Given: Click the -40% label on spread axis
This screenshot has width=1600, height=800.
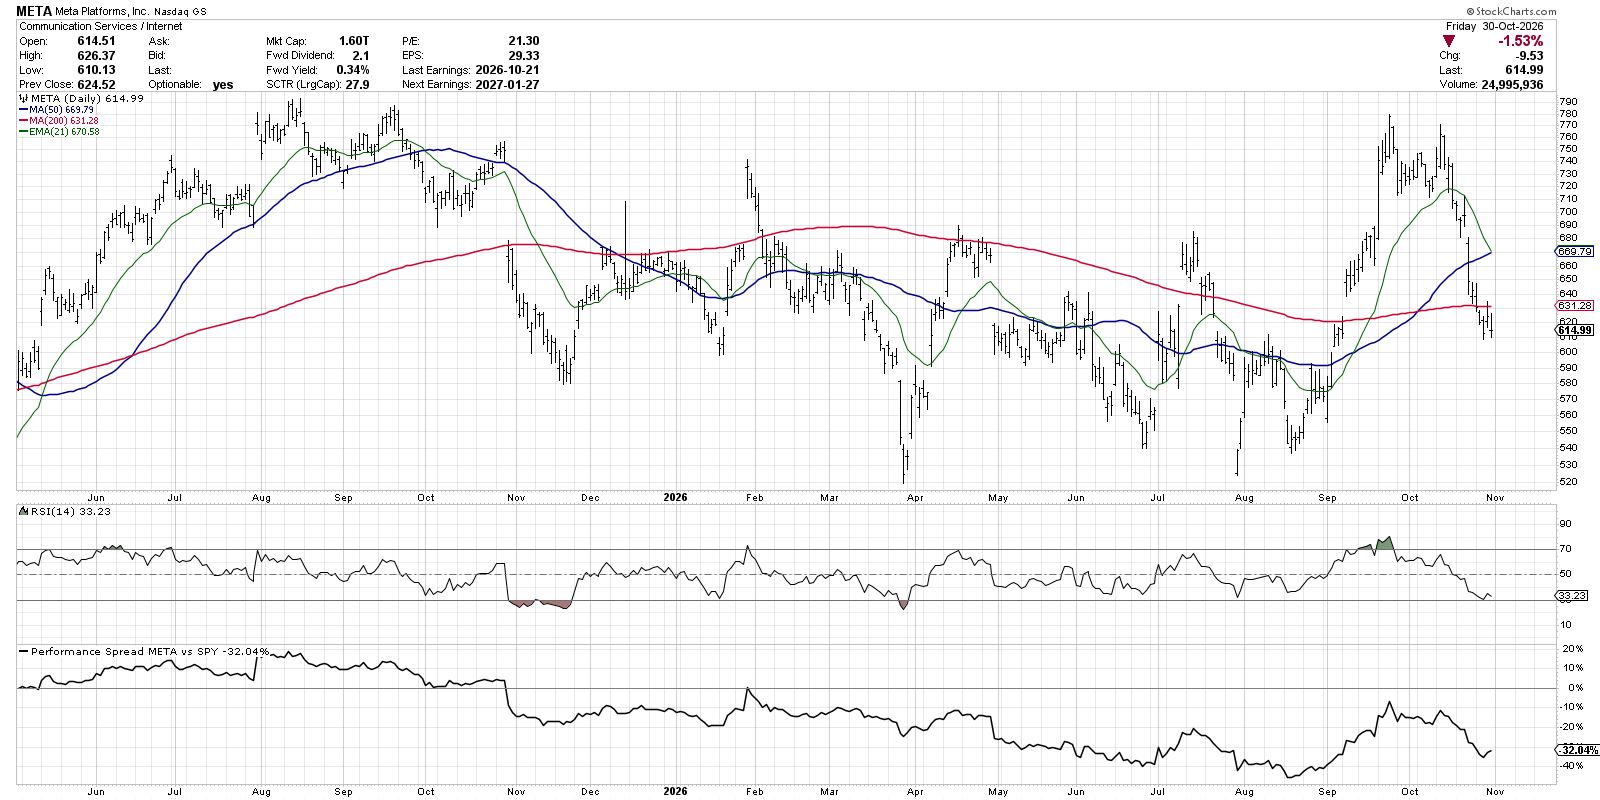Looking at the screenshot, I should [x=1571, y=766].
